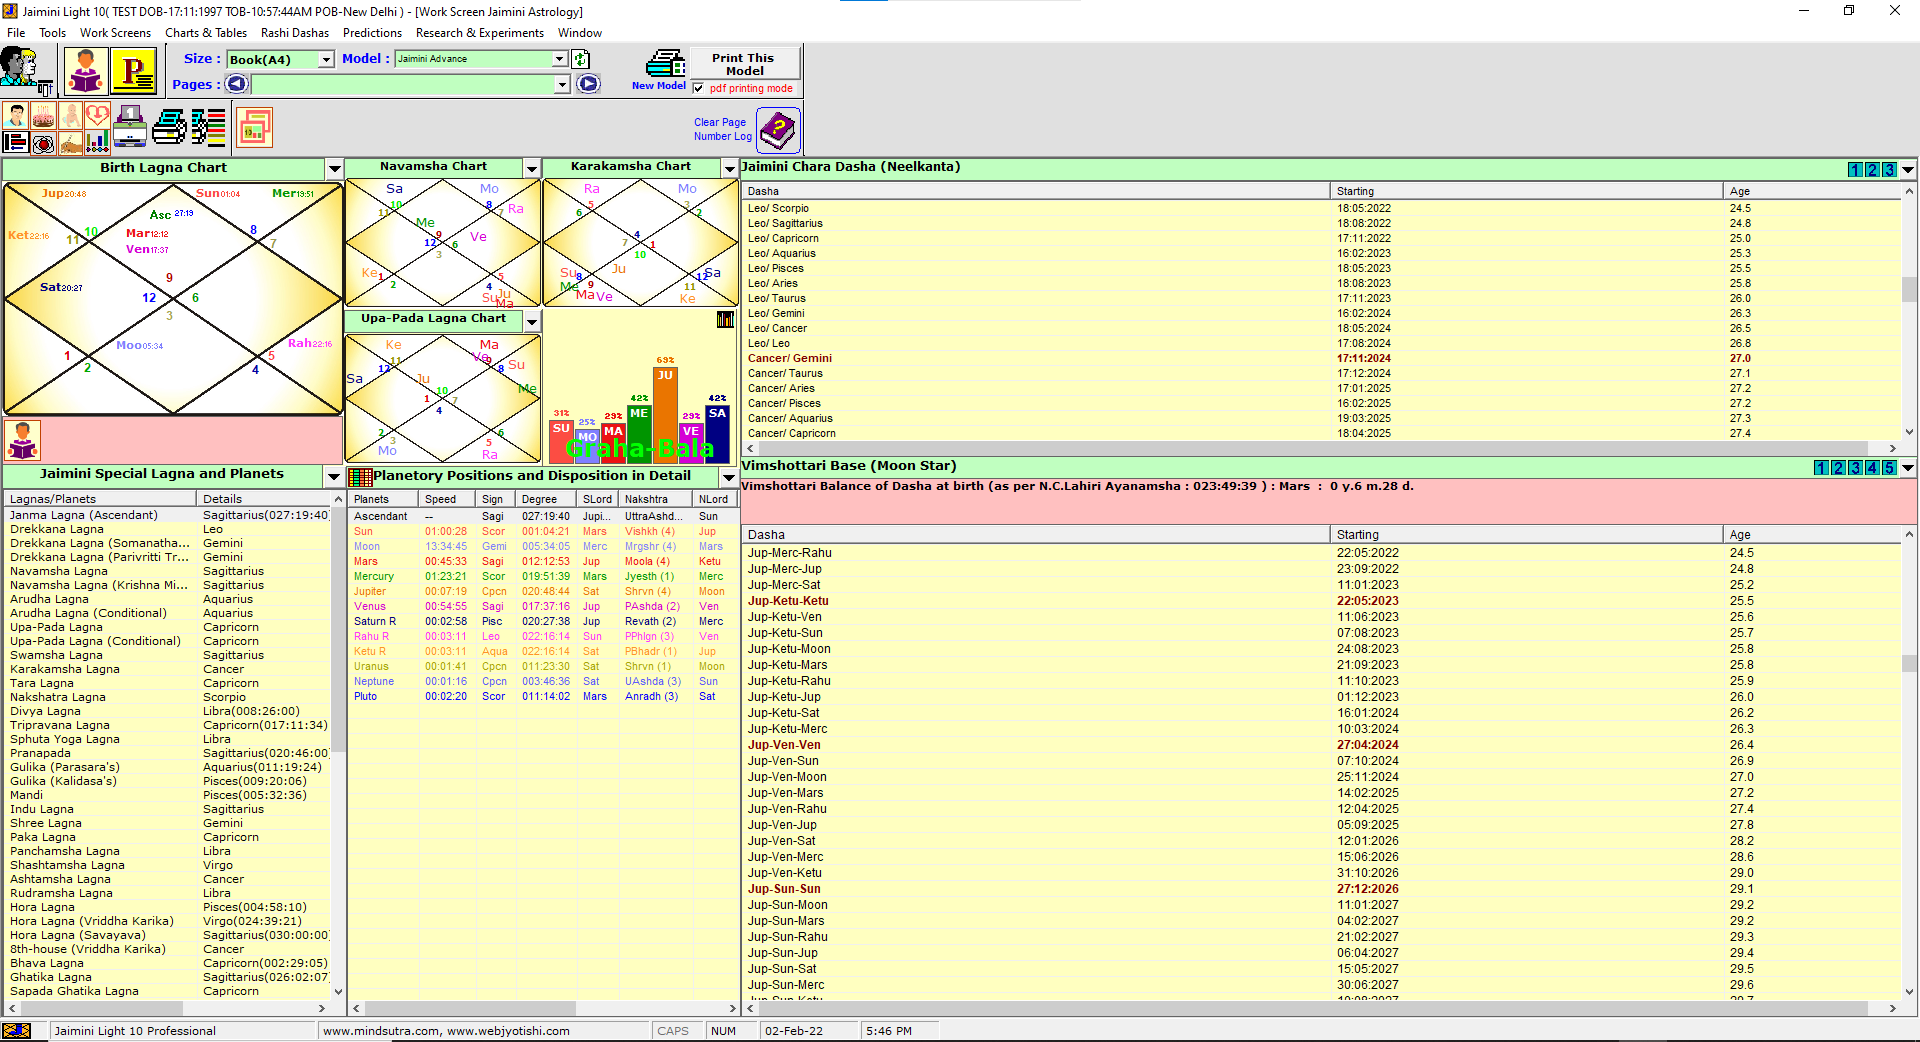This screenshot has width=1920, height=1042.
Task: Click the man portrait icon in toolbar
Action: click(15, 116)
